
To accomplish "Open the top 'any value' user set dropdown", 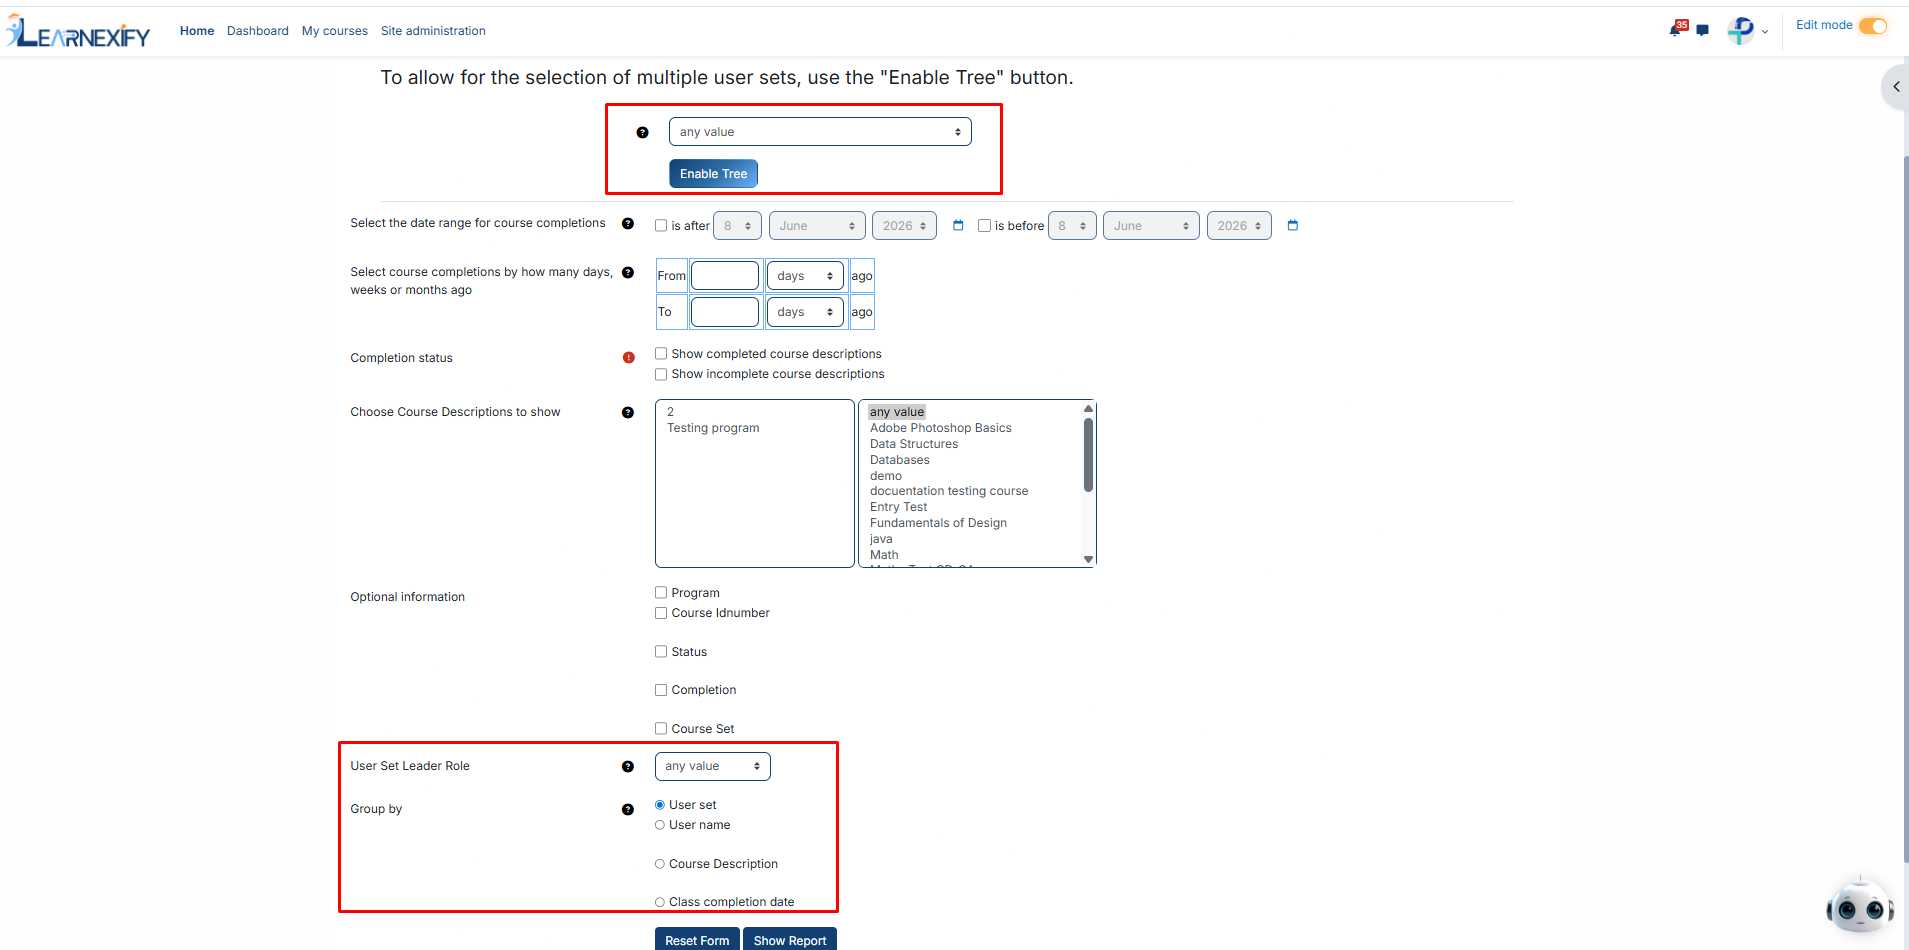I will [820, 132].
